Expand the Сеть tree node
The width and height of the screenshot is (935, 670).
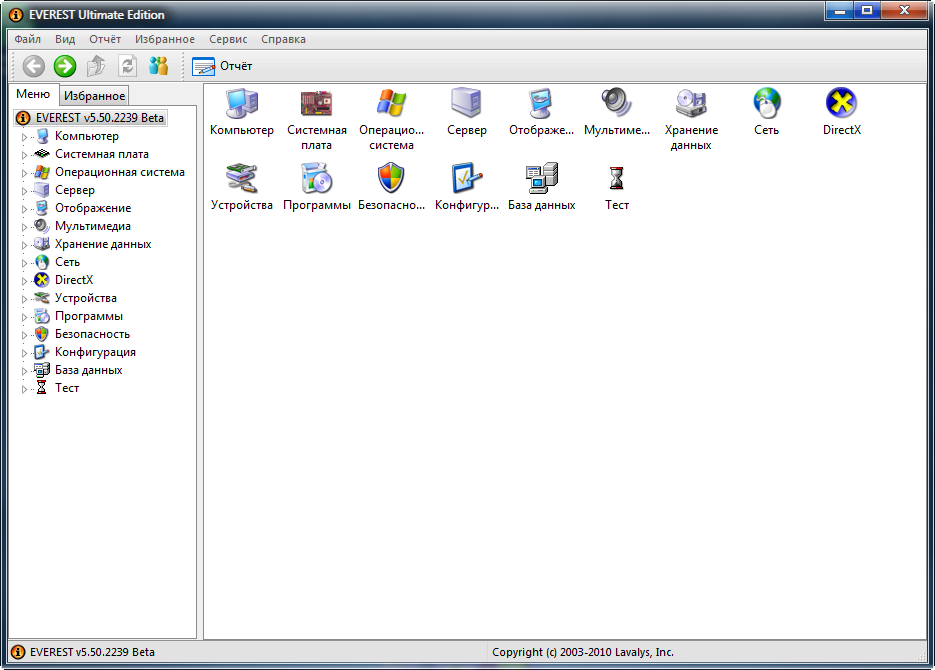[x=24, y=263]
